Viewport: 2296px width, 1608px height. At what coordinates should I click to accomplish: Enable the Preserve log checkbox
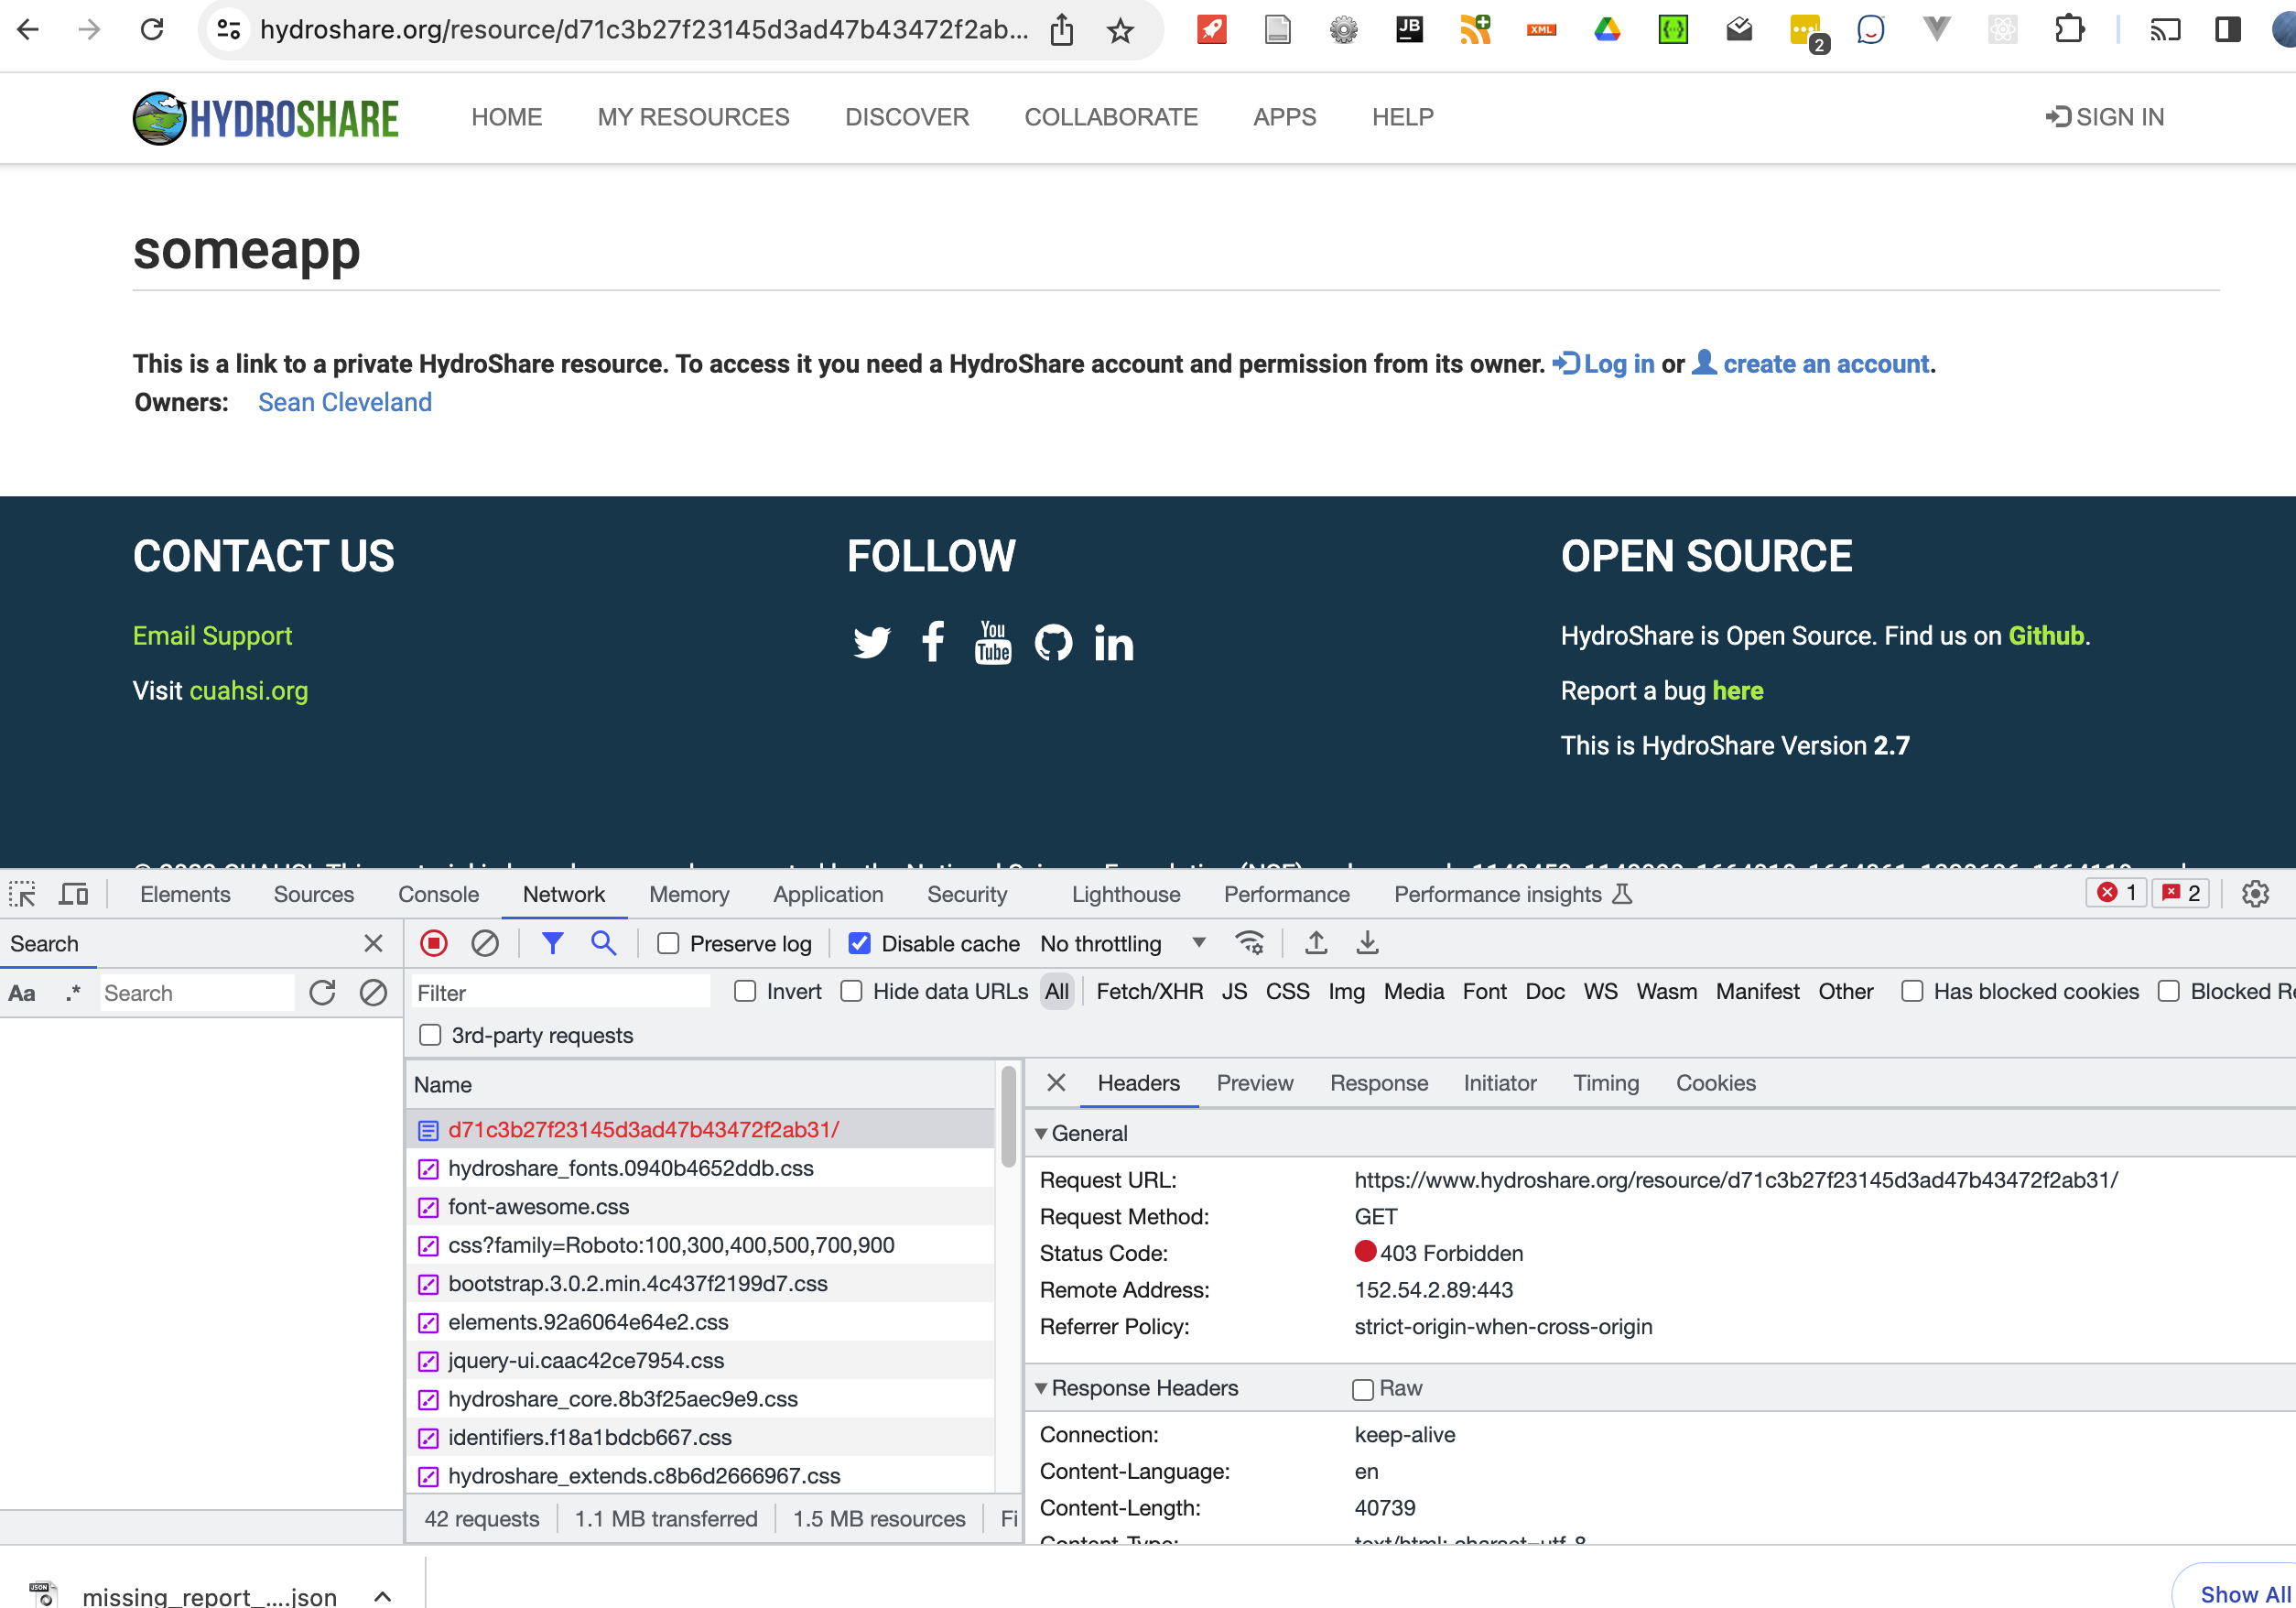tap(668, 943)
